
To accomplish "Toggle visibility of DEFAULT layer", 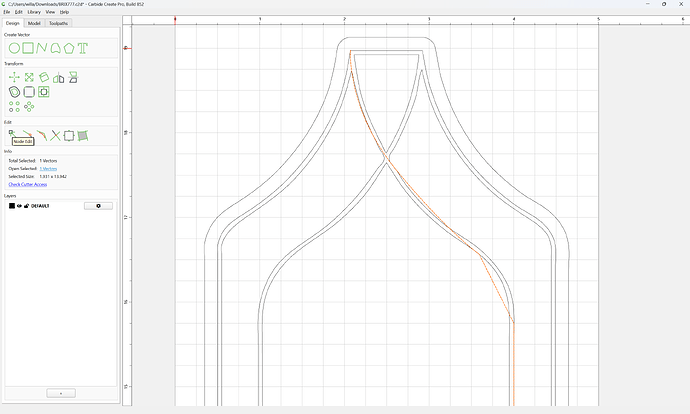I will point(19,206).
